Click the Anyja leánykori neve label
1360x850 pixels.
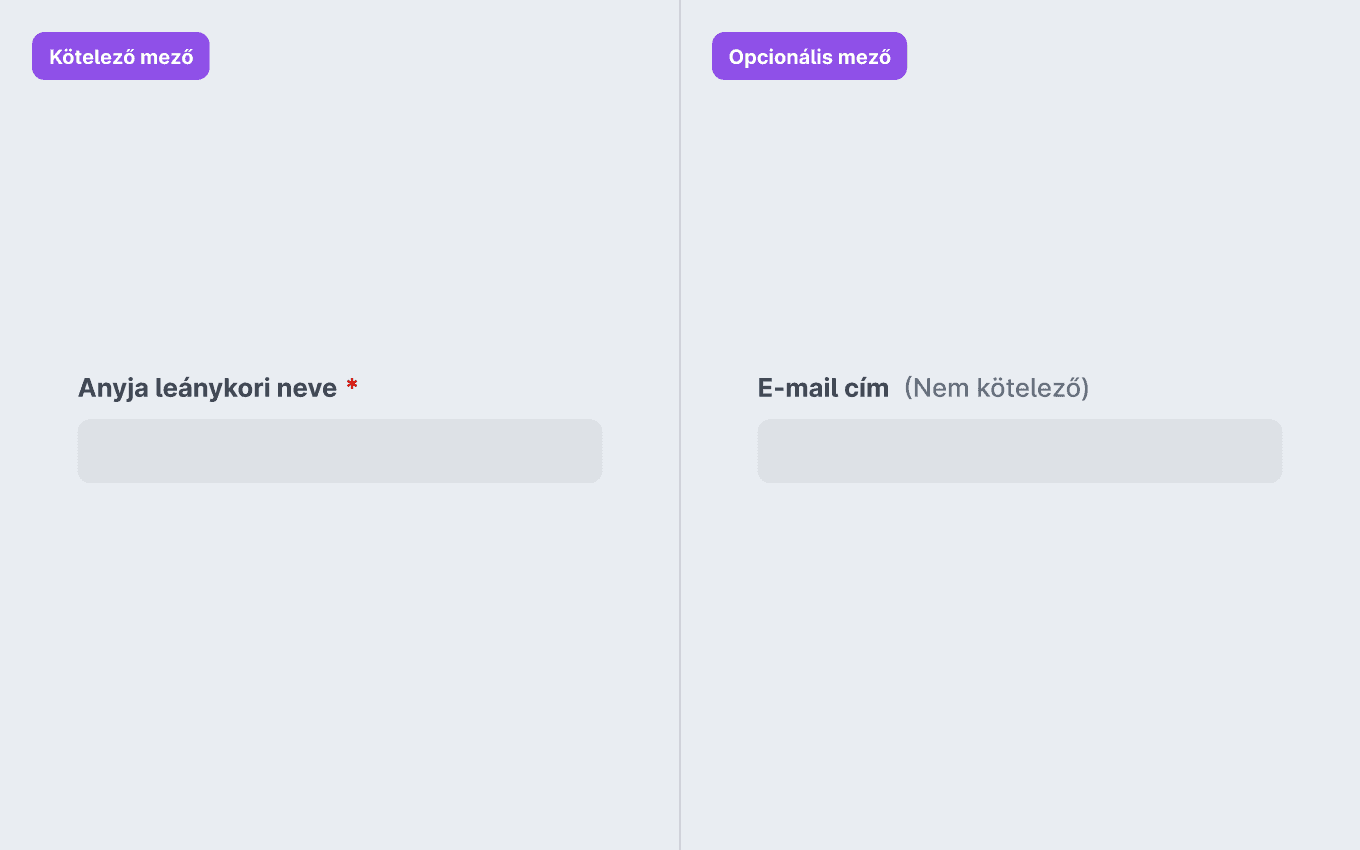[207, 388]
